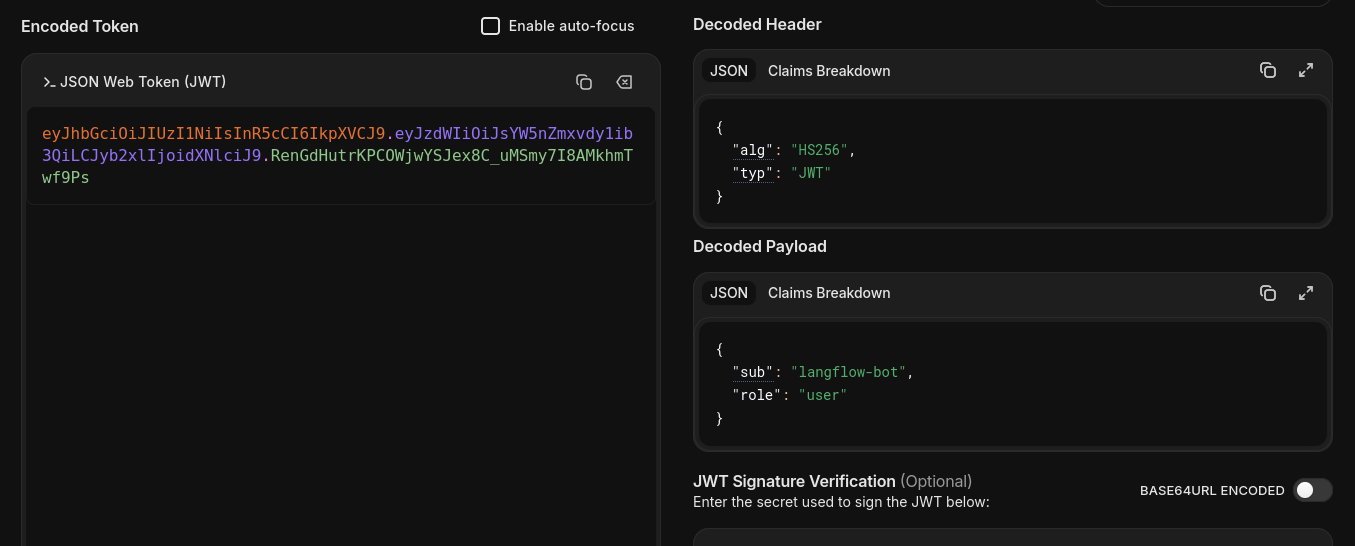
Task: Click the Decoded Payload heading
Action: pyautogui.click(x=760, y=246)
